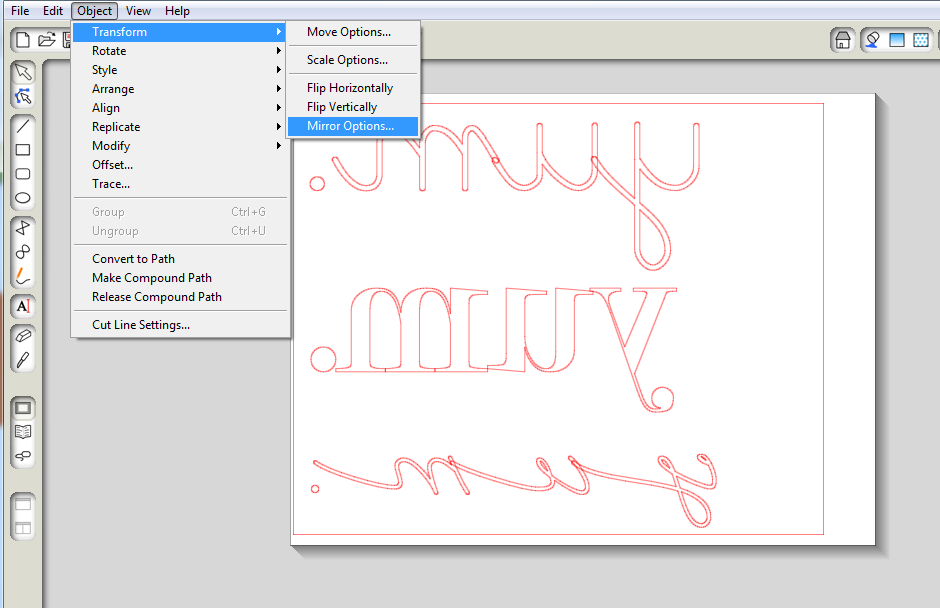
Task: Select the Text tool
Action: pyautogui.click(x=23, y=306)
